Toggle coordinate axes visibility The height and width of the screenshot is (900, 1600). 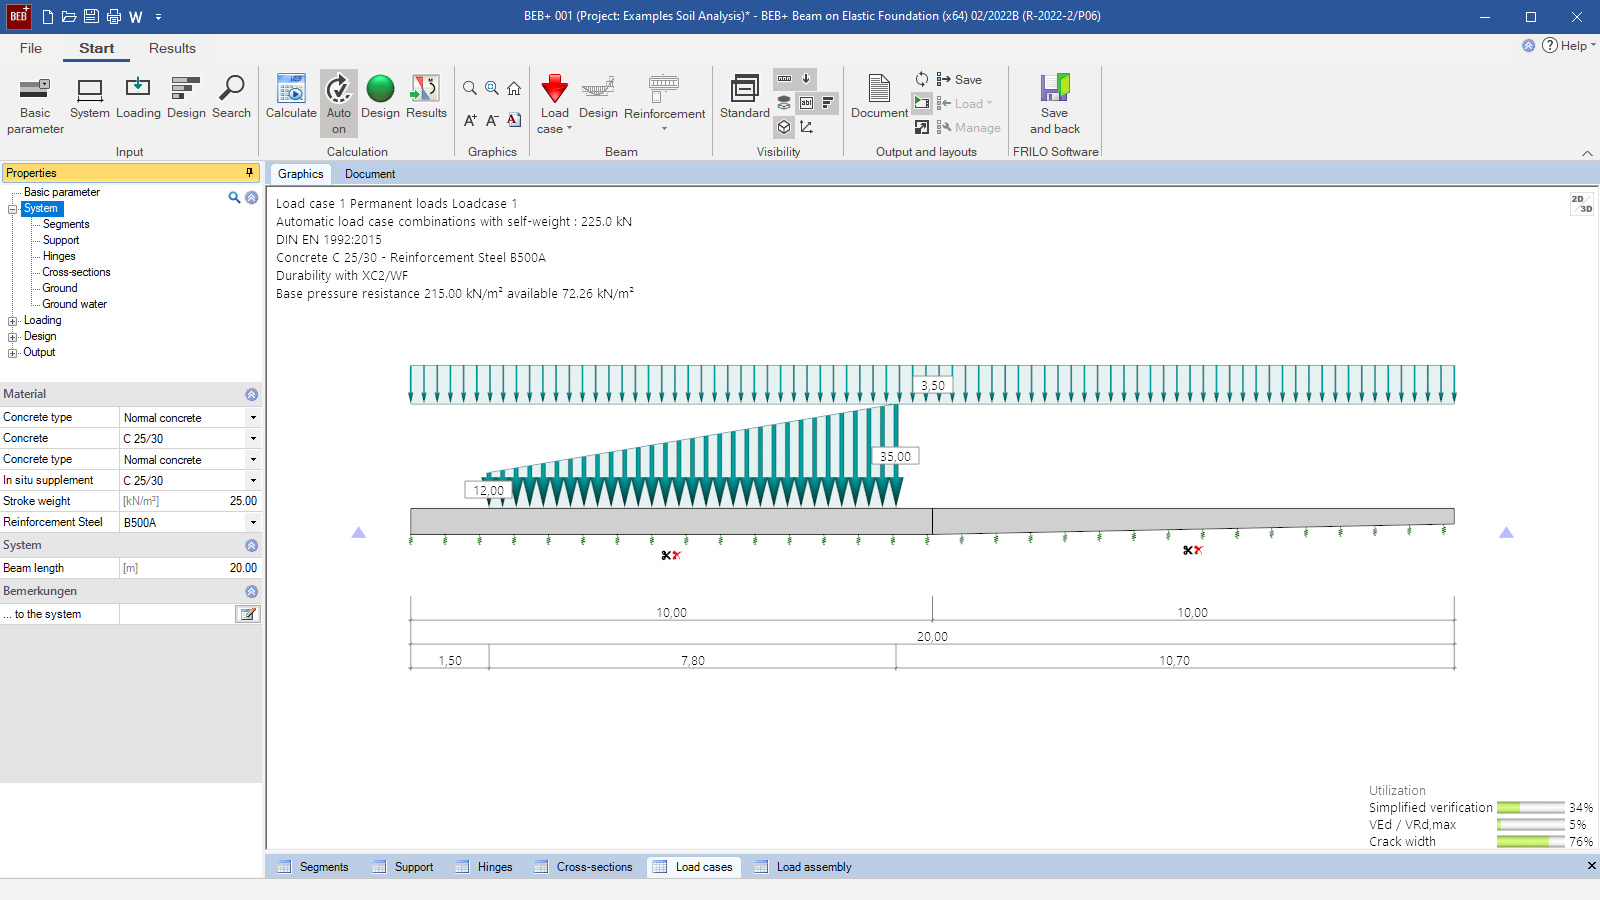coord(806,127)
